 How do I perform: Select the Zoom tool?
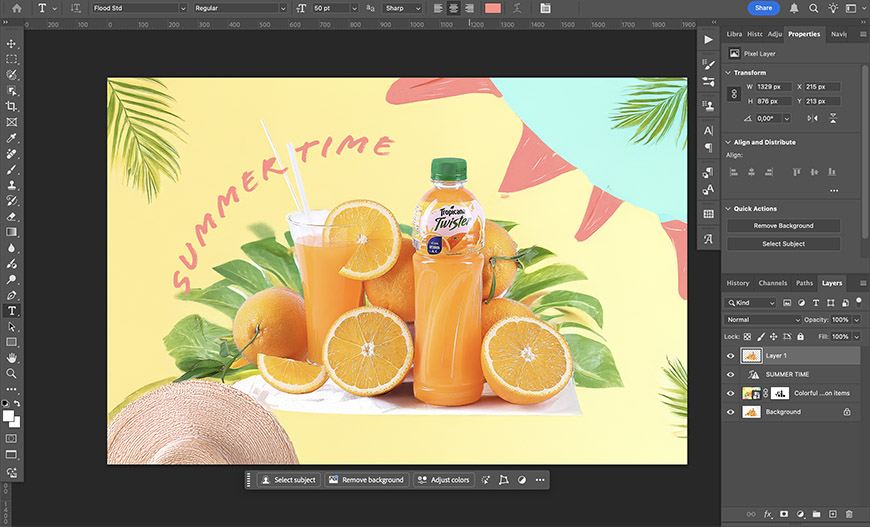click(x=12, y=373)
